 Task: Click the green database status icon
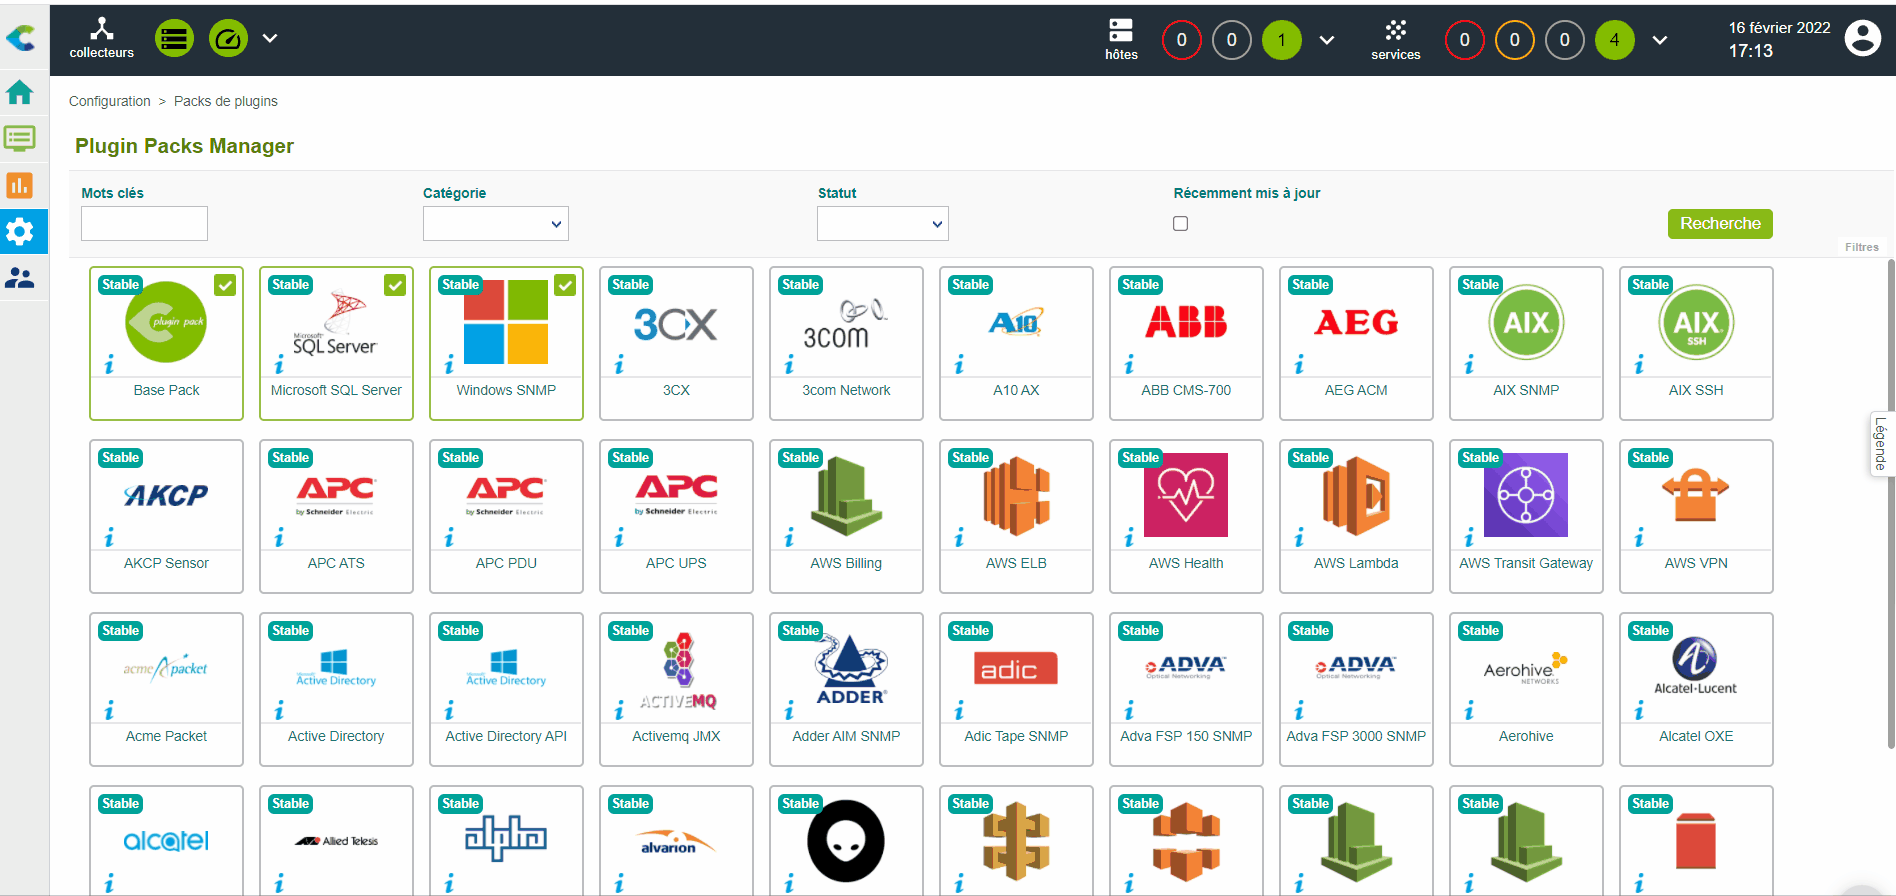coord(175,39)
